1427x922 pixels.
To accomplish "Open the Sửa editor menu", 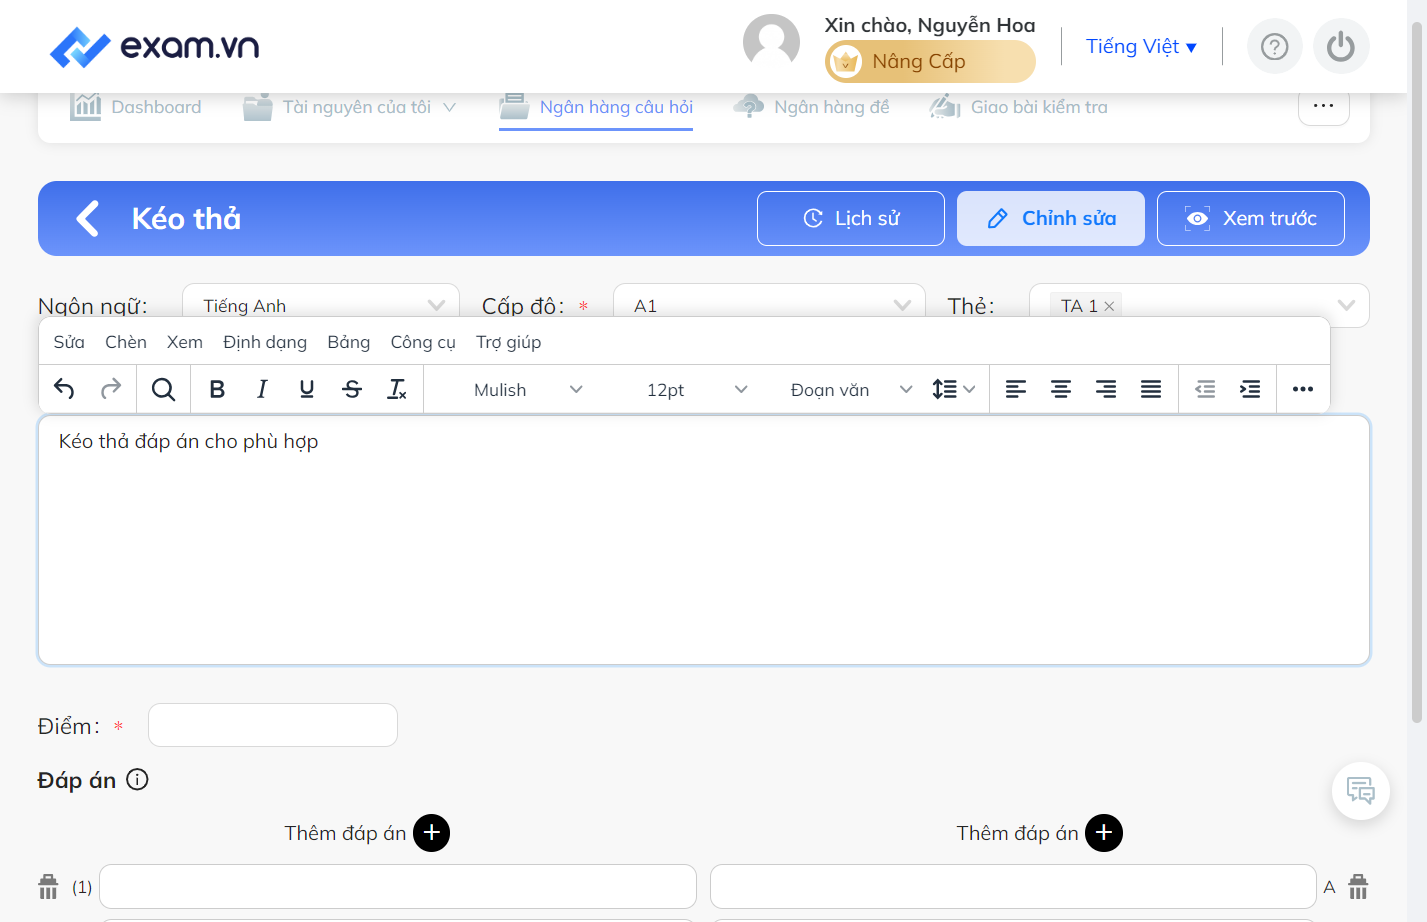I will [x=69, y=342].
